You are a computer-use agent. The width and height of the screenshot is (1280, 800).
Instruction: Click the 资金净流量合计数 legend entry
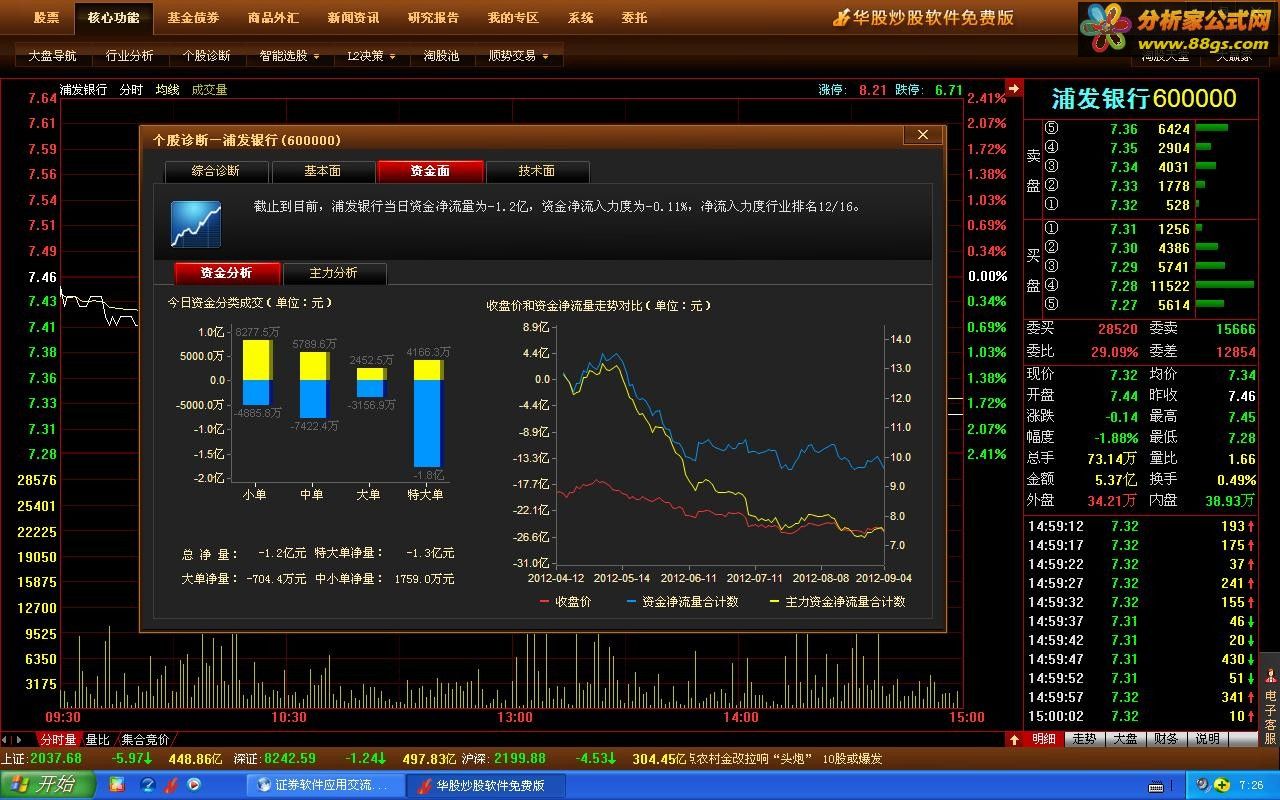[x=683, y=602]
